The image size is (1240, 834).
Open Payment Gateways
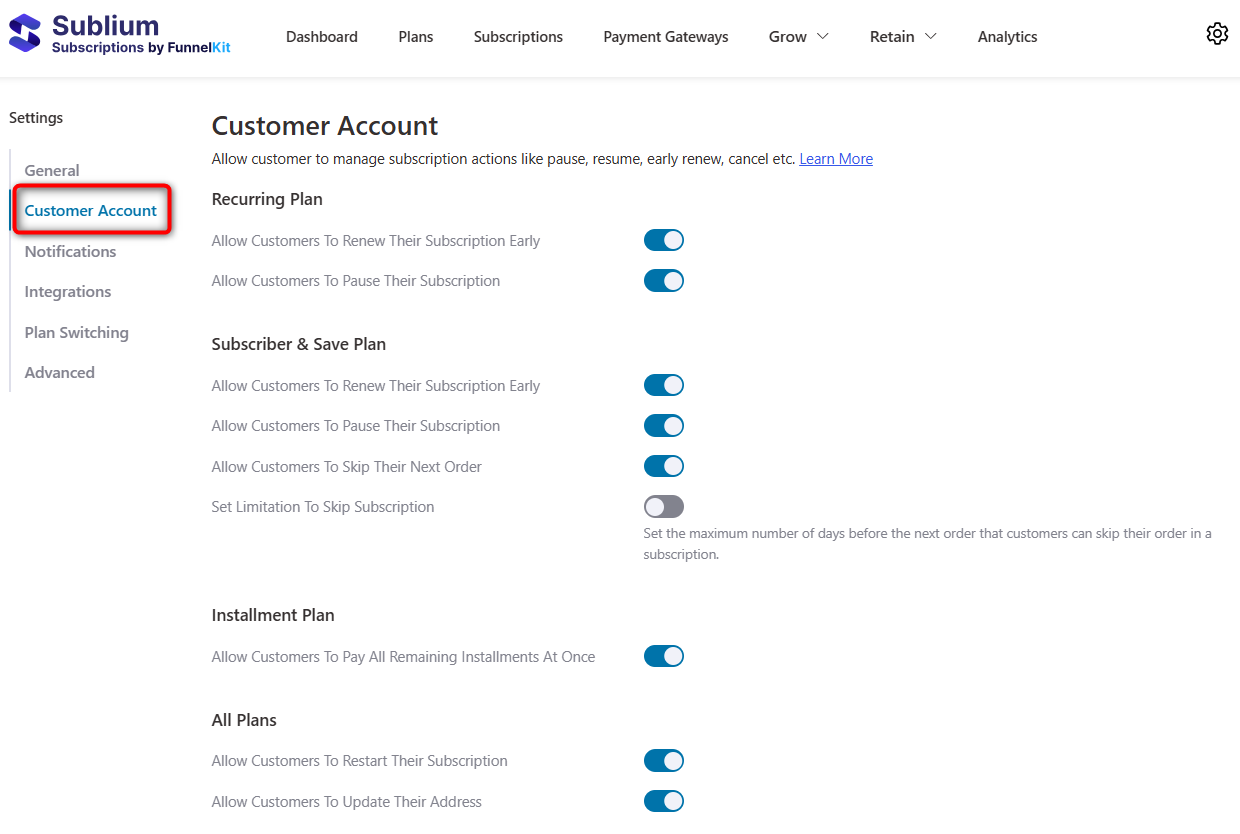pos(666,37)
